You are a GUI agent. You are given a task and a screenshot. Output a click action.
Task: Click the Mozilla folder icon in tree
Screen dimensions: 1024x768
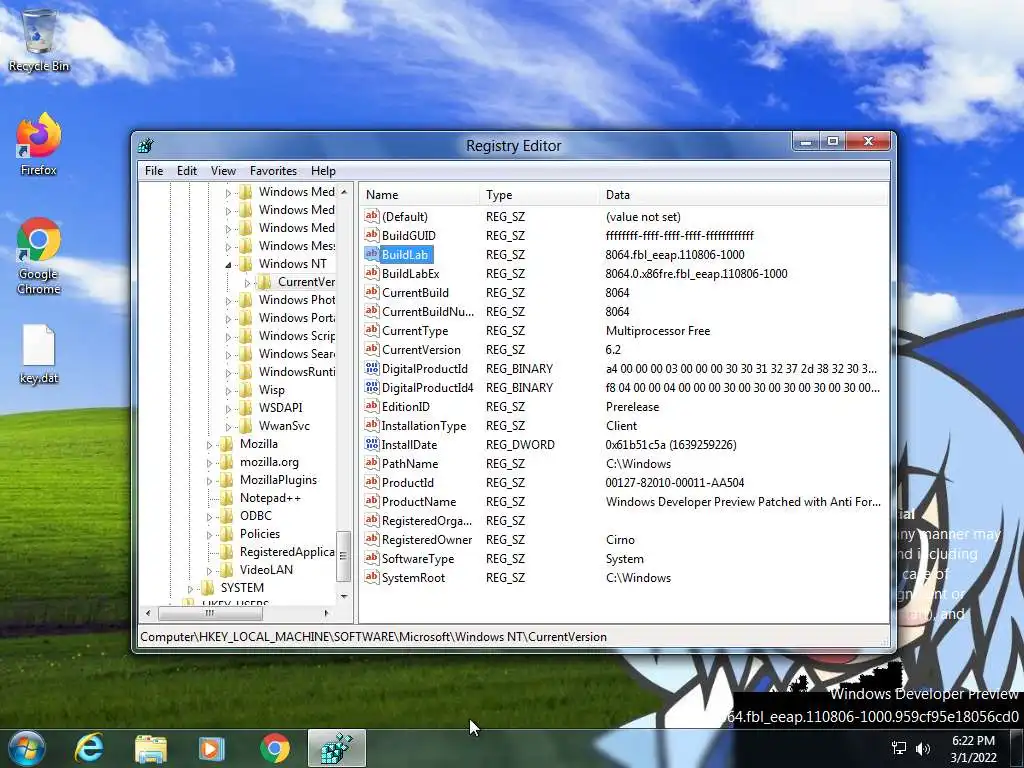pyautogui.click(x=227, y=443)
